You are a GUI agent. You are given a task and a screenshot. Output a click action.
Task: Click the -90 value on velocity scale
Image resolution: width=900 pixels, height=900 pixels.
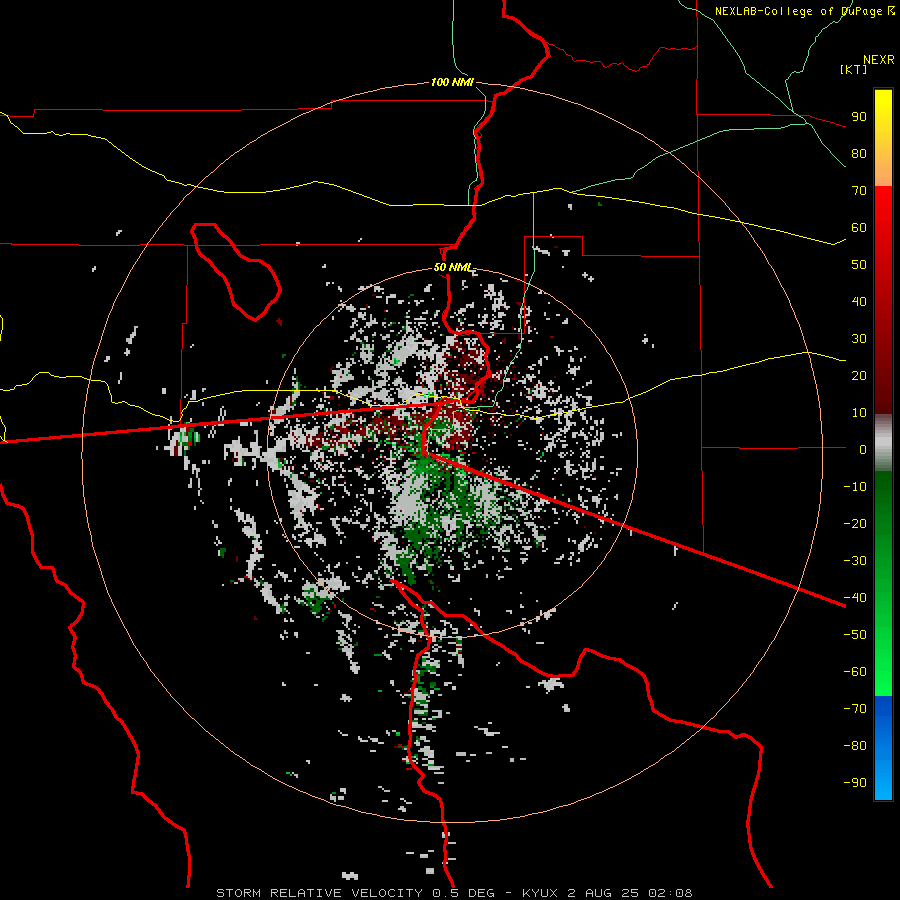point(855,783)
